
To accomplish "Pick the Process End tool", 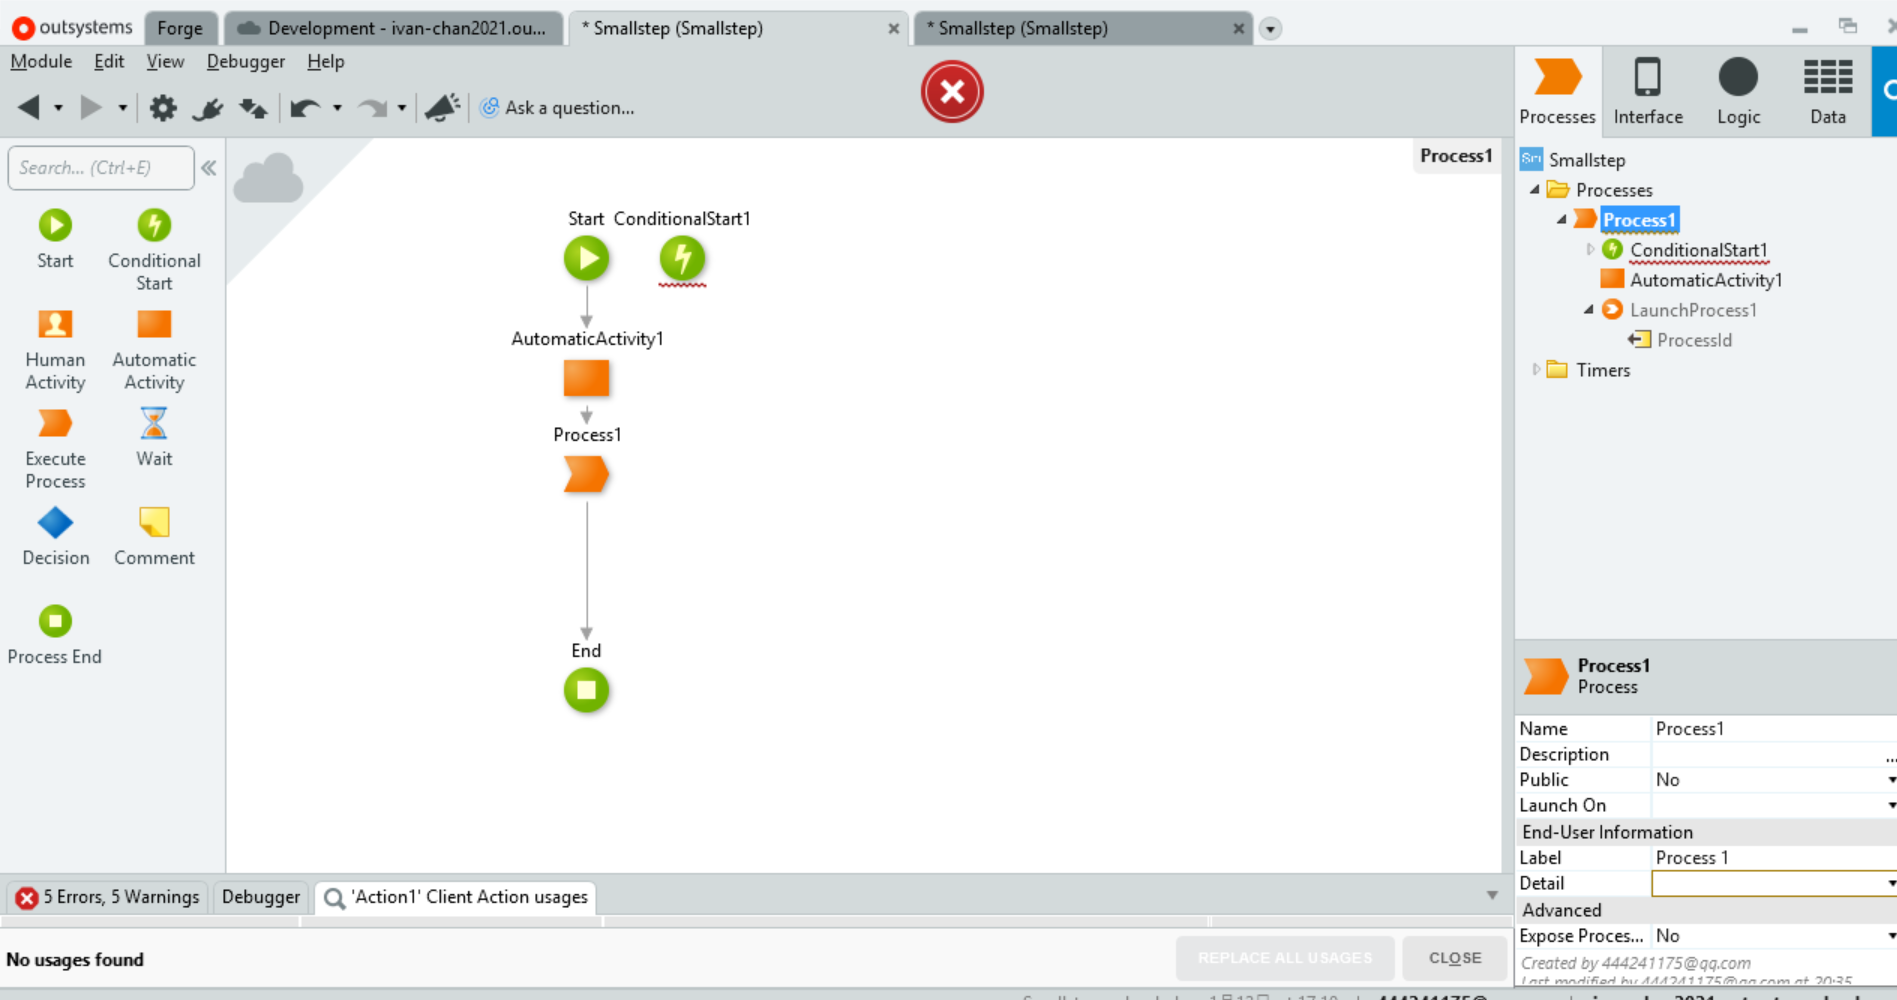I will tap(55, 621).
